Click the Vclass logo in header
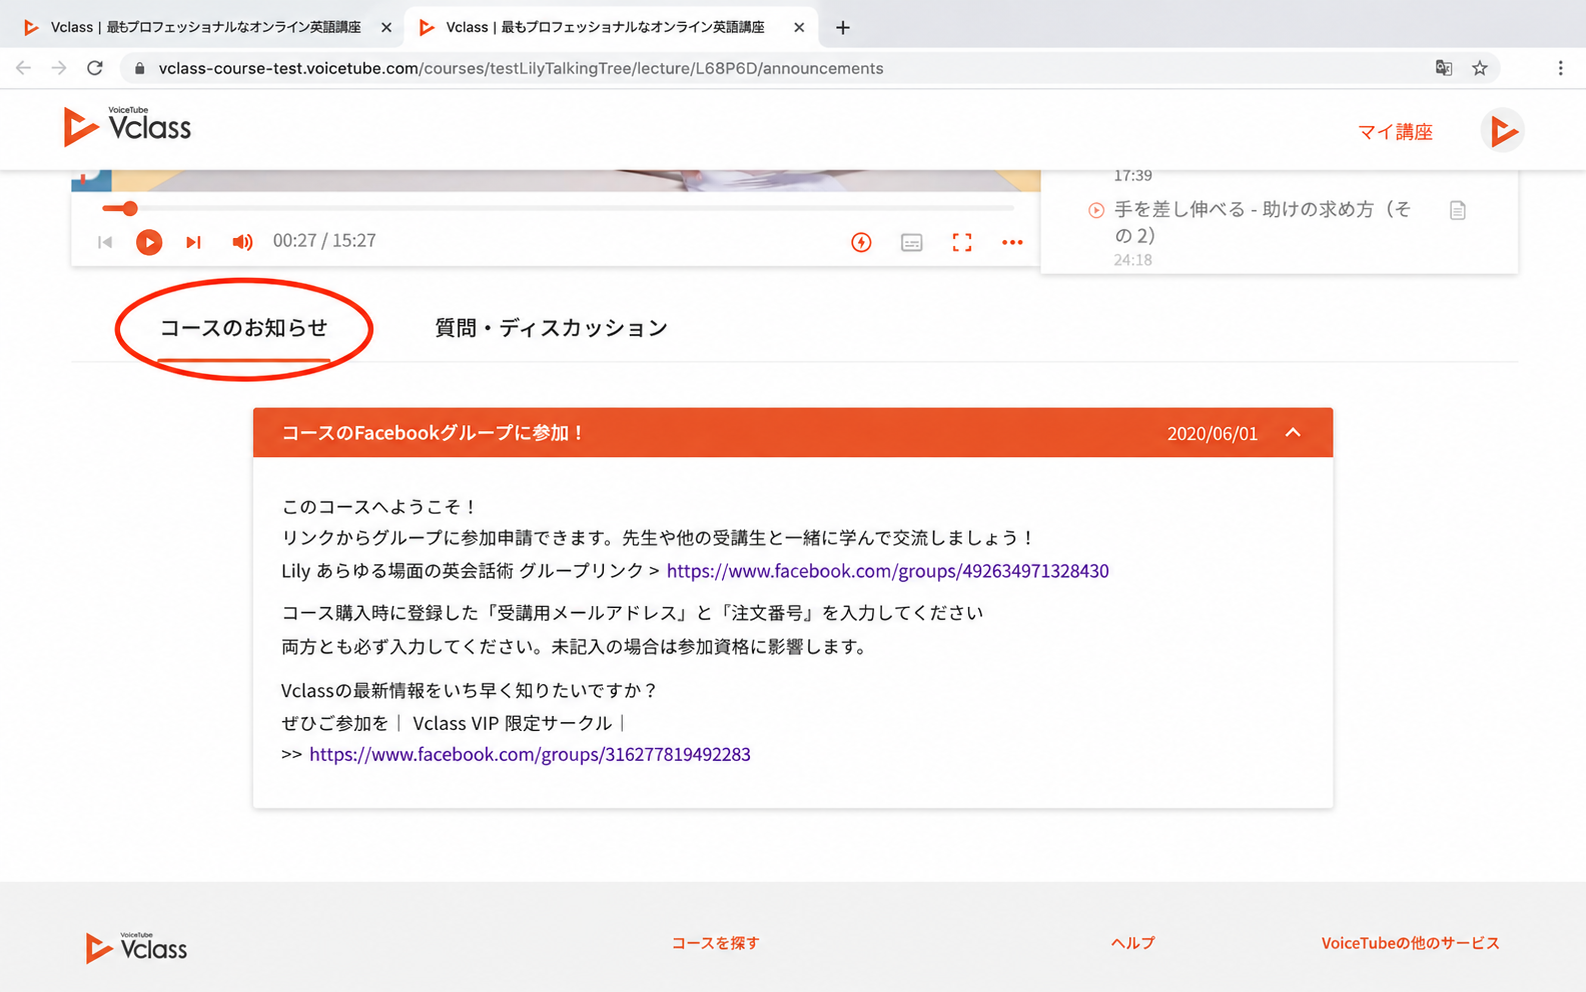 click(x=127, y=127)
